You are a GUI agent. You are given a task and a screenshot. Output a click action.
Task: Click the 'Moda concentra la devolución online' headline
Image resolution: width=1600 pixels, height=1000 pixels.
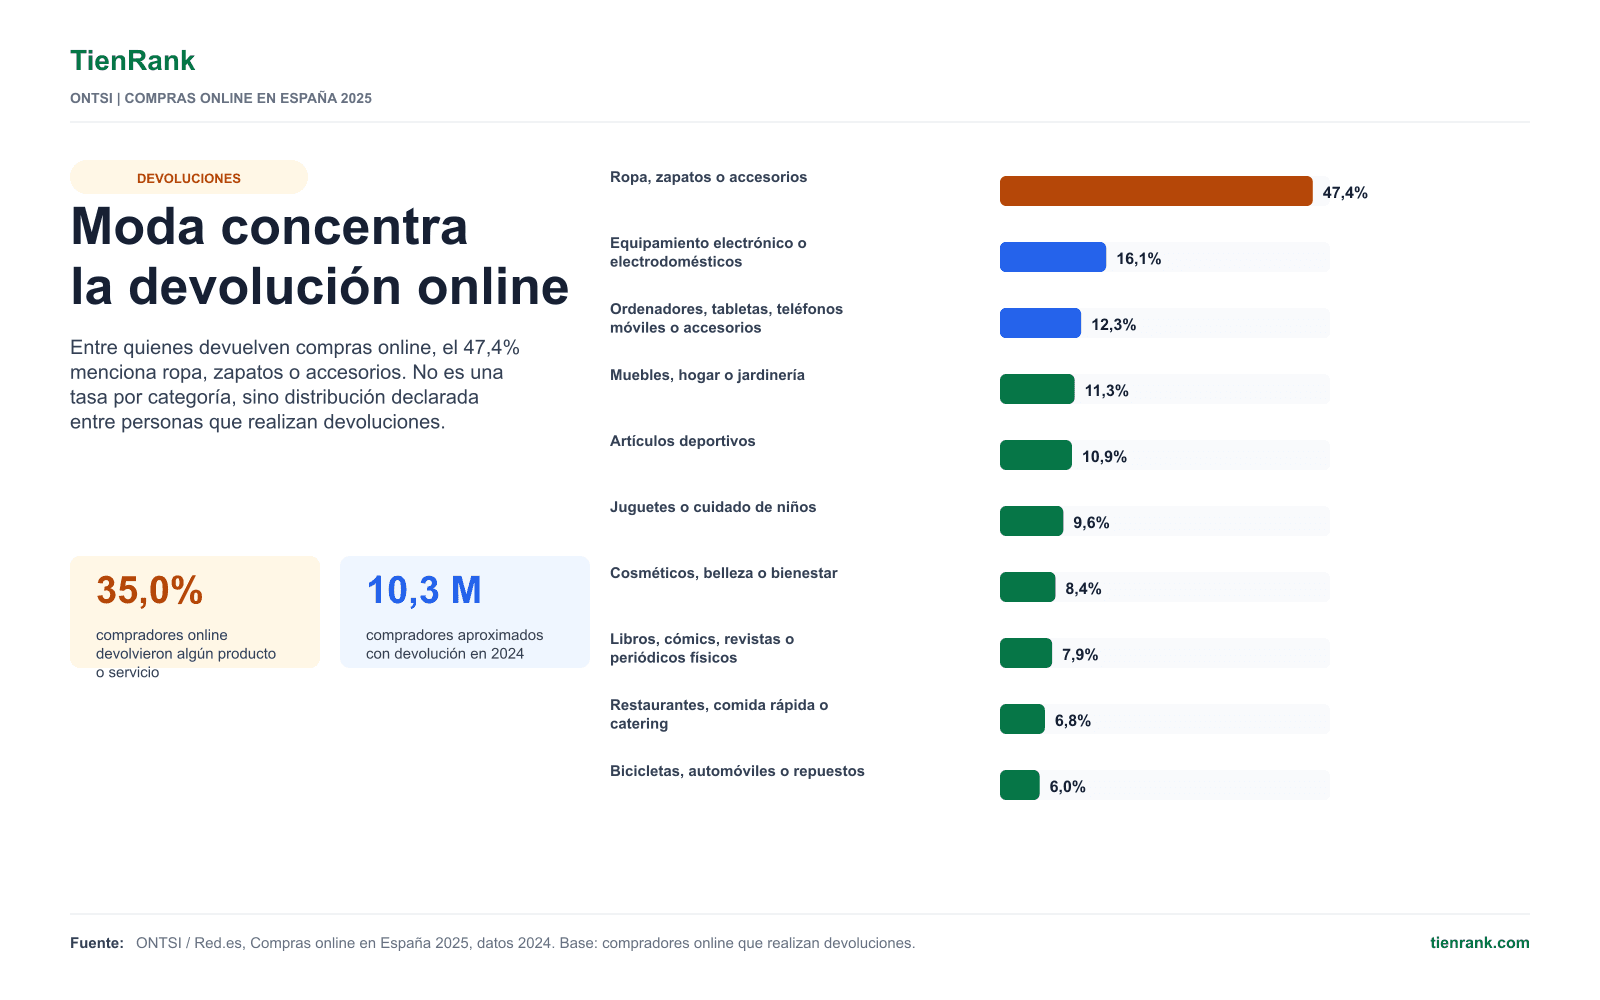pyautogui.click(x=319, y=257)
